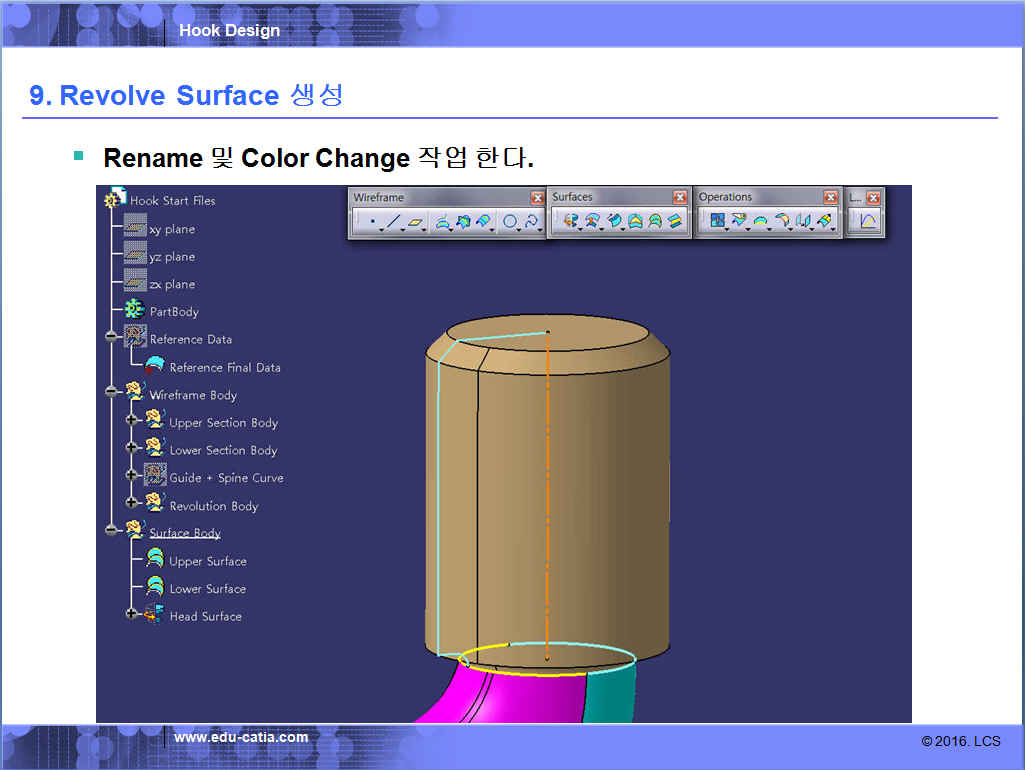Expand the Head Surface node
The image size is (1025, 770).
pyautogui.click(x=131, y=614)
